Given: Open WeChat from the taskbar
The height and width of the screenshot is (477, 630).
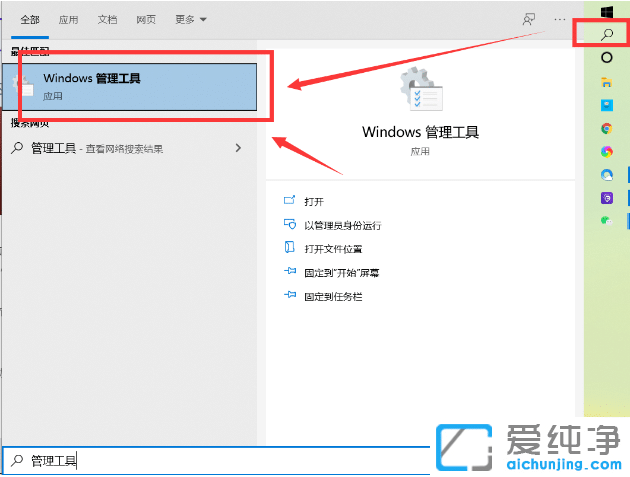Looking at the screenshot, I should click(x=606, y=221).
